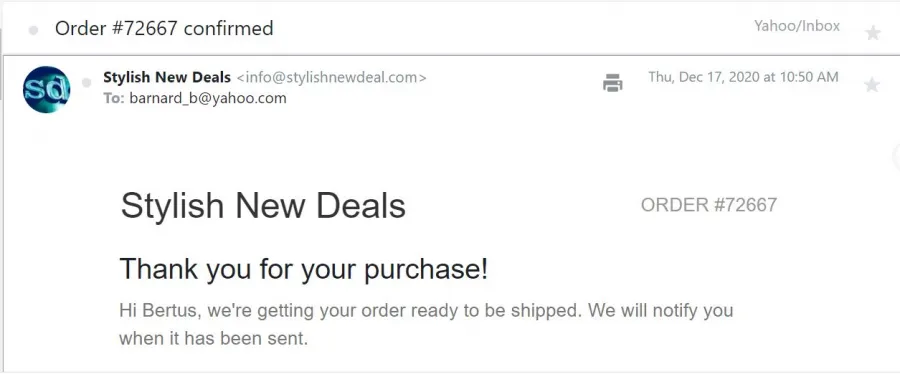Select the sender name Stylish New Deals

click(167, 77)
